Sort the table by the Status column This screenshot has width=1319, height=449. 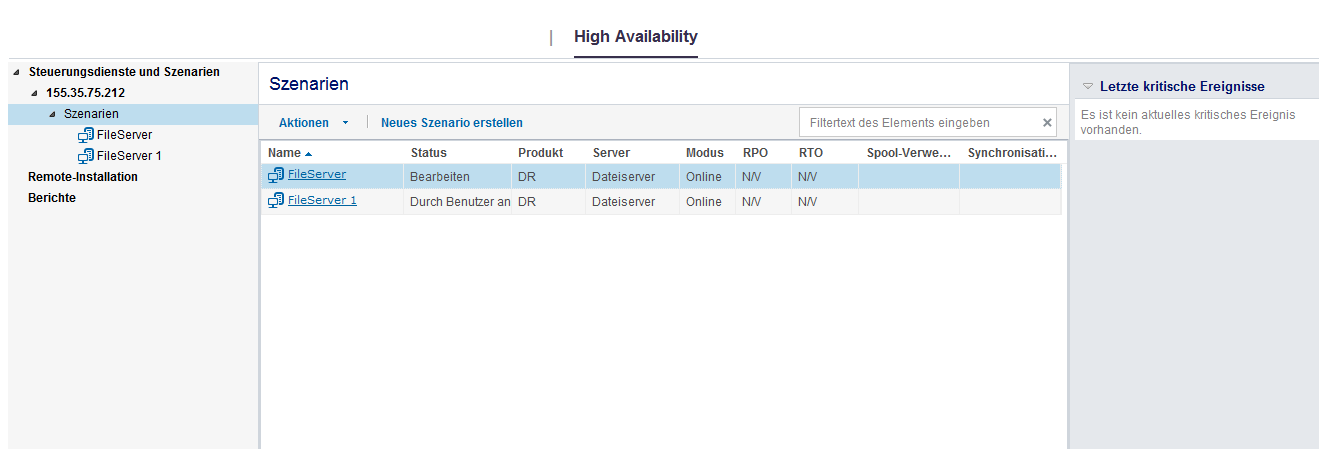click(x=428, y=153)
